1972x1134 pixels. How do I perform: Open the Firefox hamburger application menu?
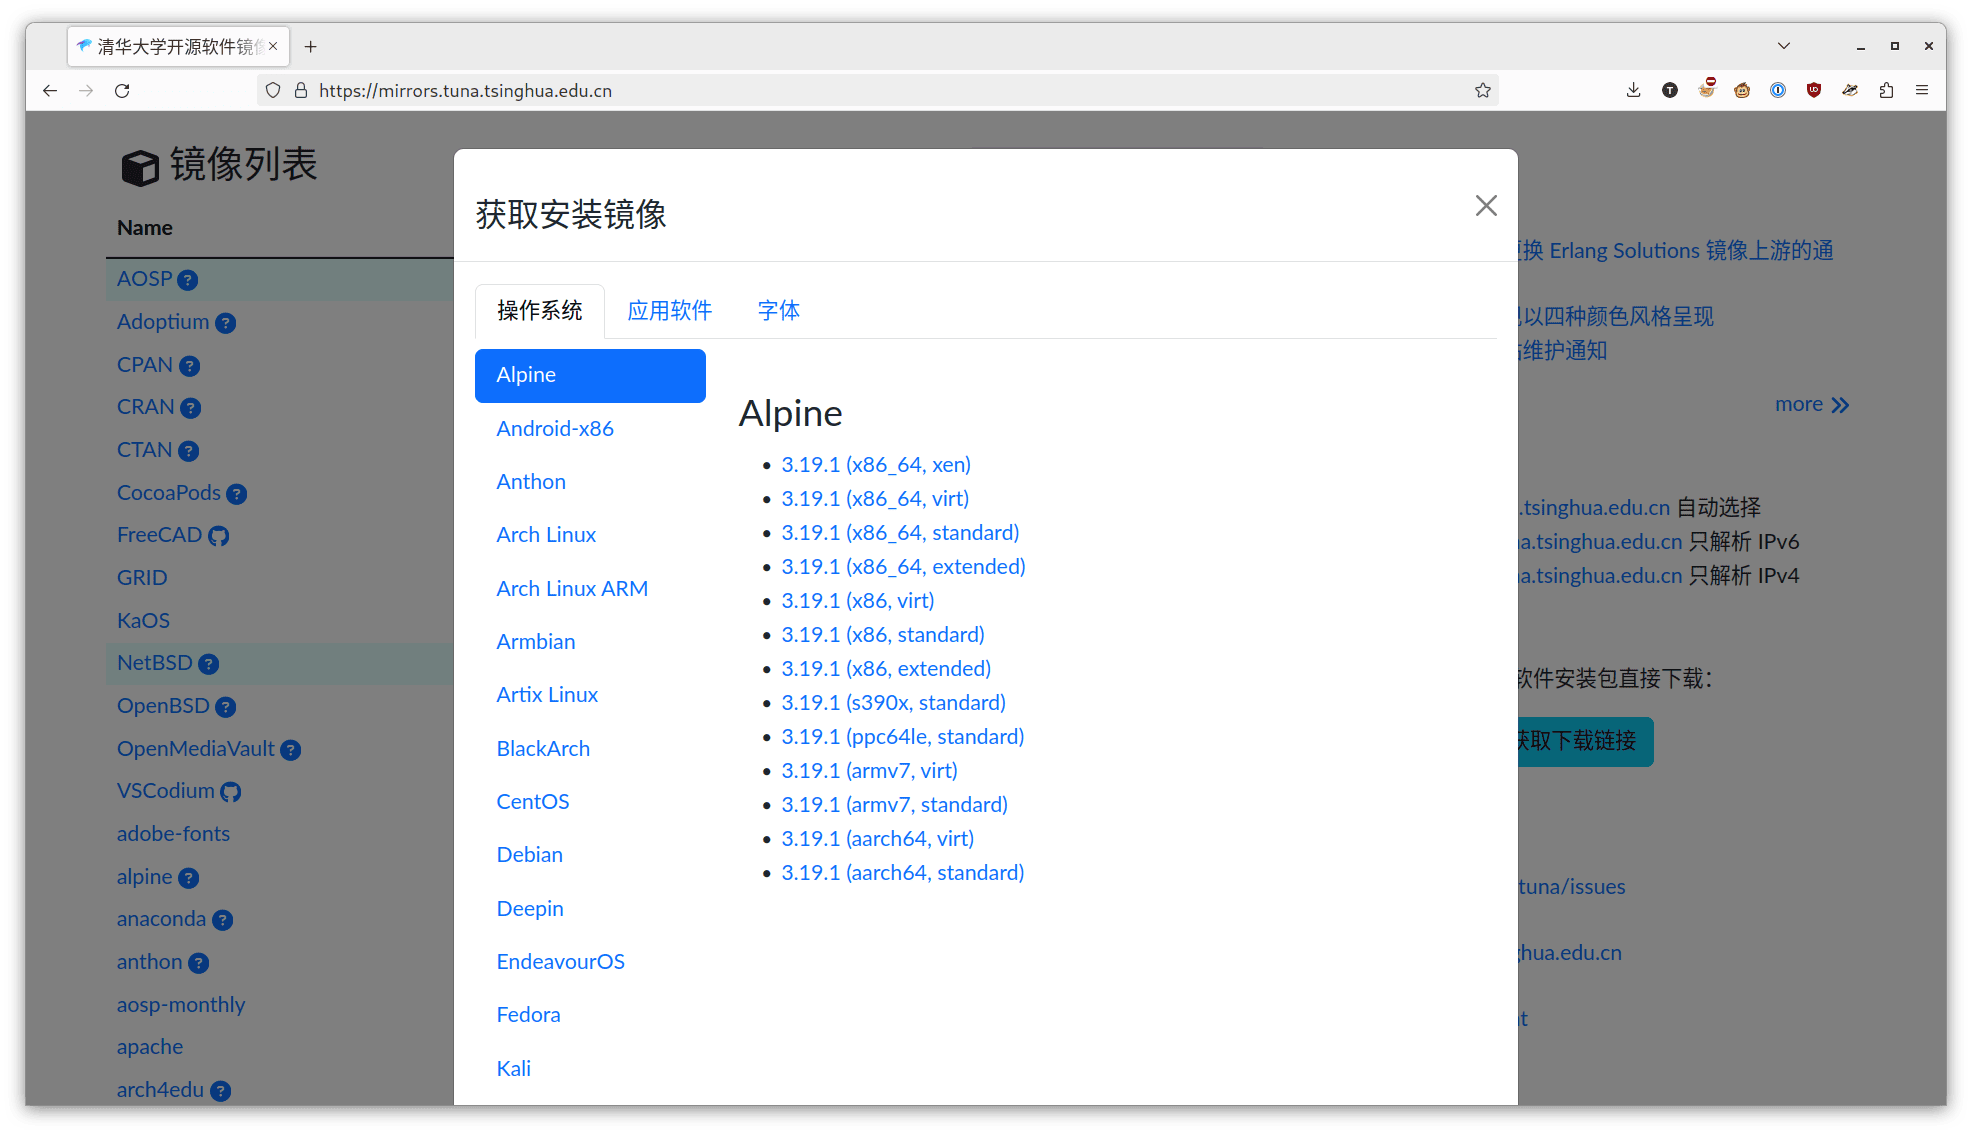pos(1922,90)
